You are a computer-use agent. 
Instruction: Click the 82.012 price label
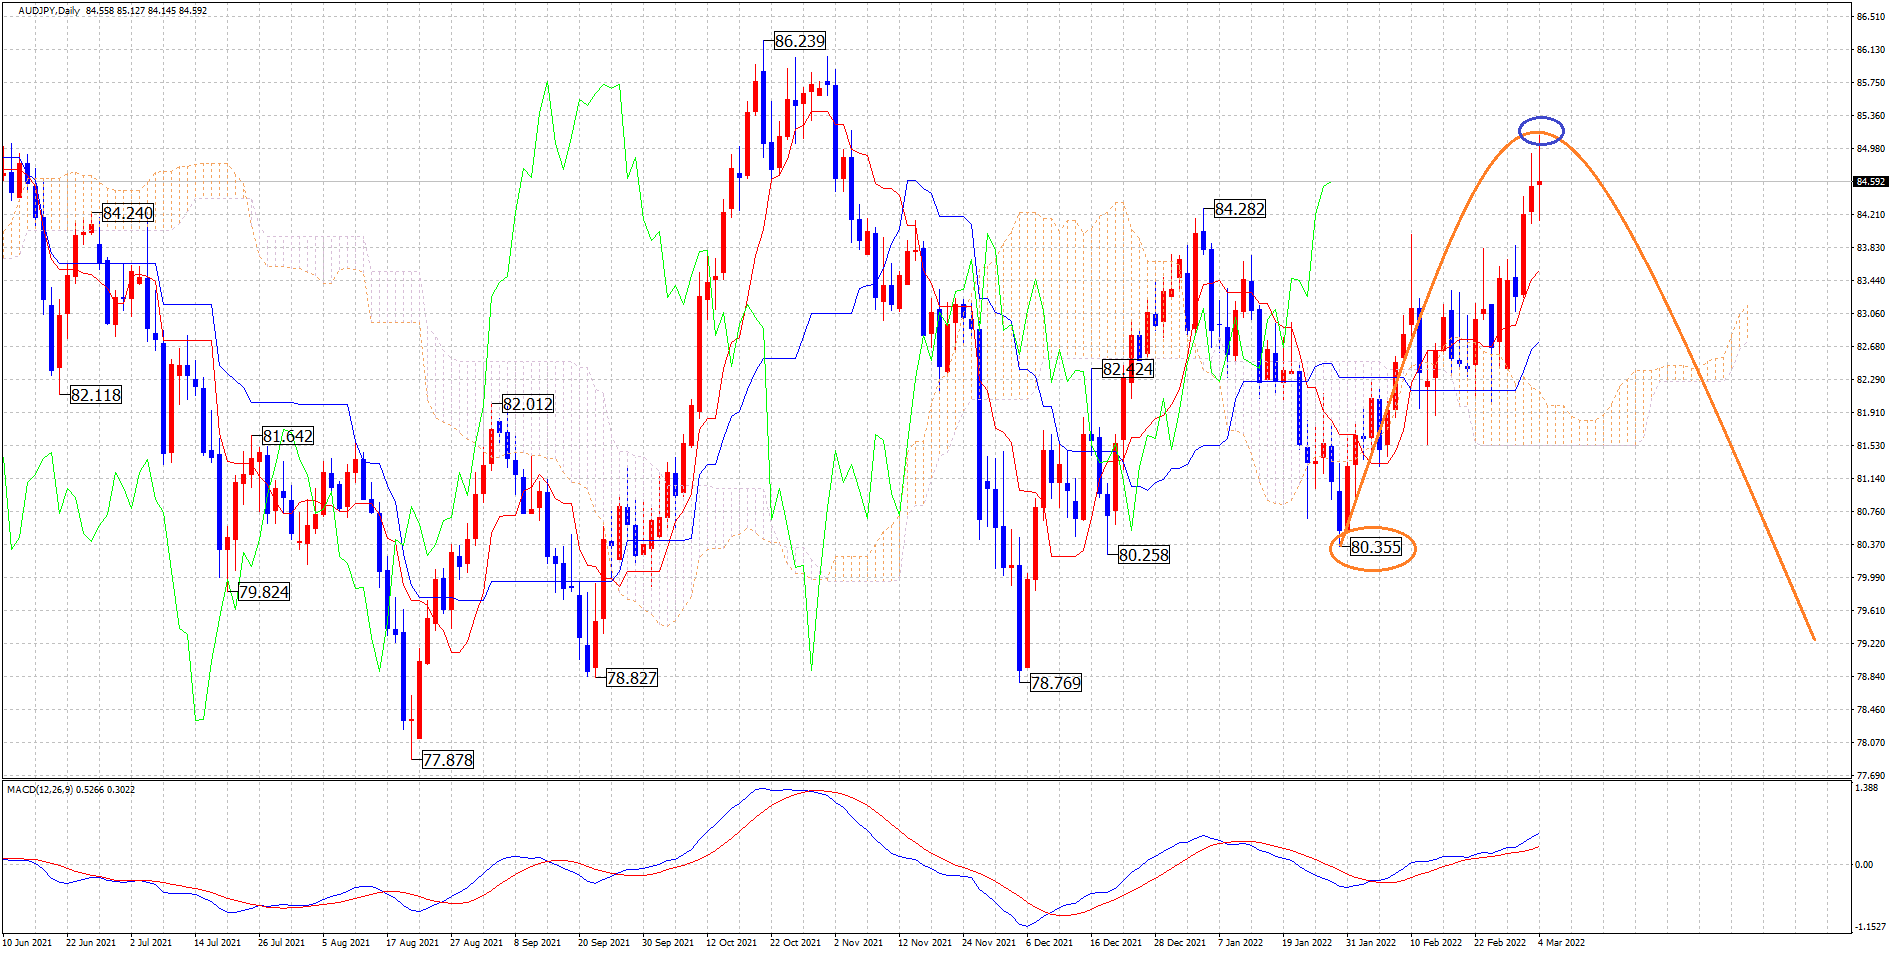[527, 404]
